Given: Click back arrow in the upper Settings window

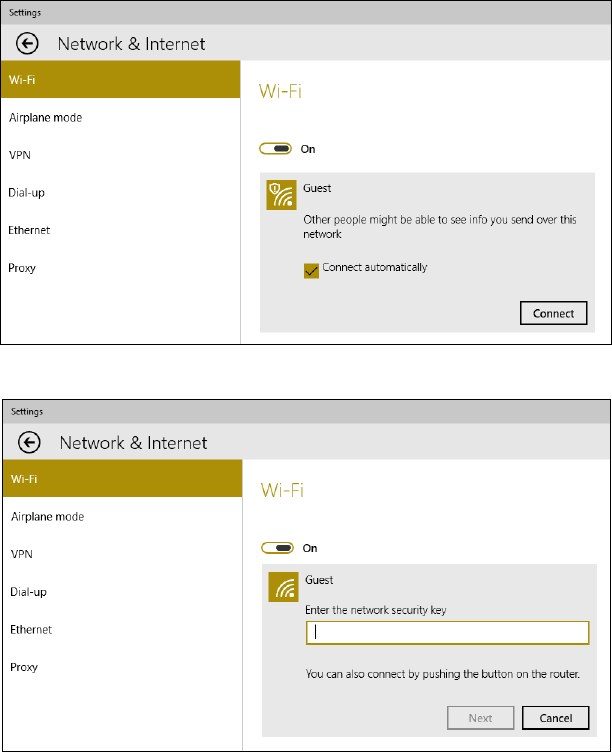Looking at the screenshot, I should tap(28, 43).
